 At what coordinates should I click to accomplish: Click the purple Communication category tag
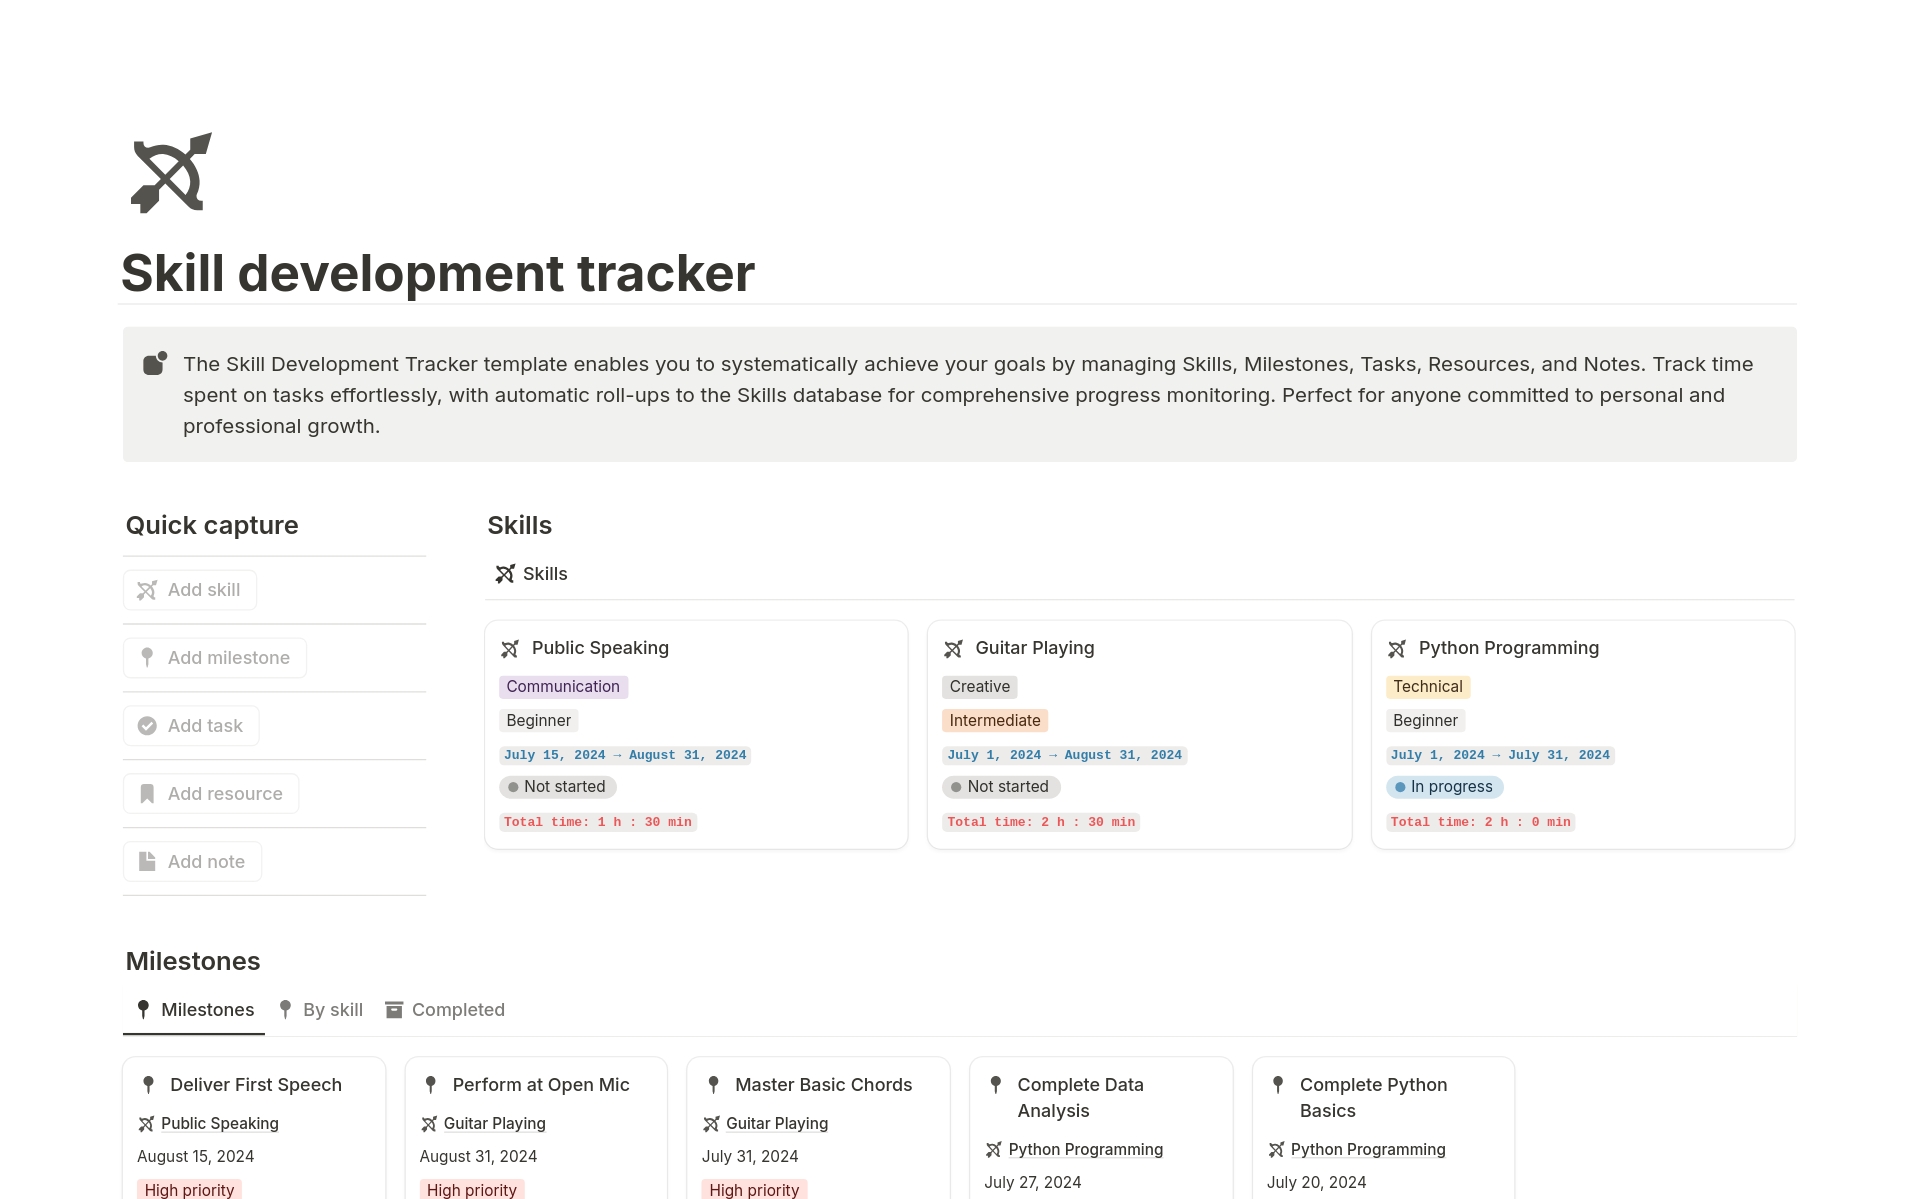tap(563, 686)
